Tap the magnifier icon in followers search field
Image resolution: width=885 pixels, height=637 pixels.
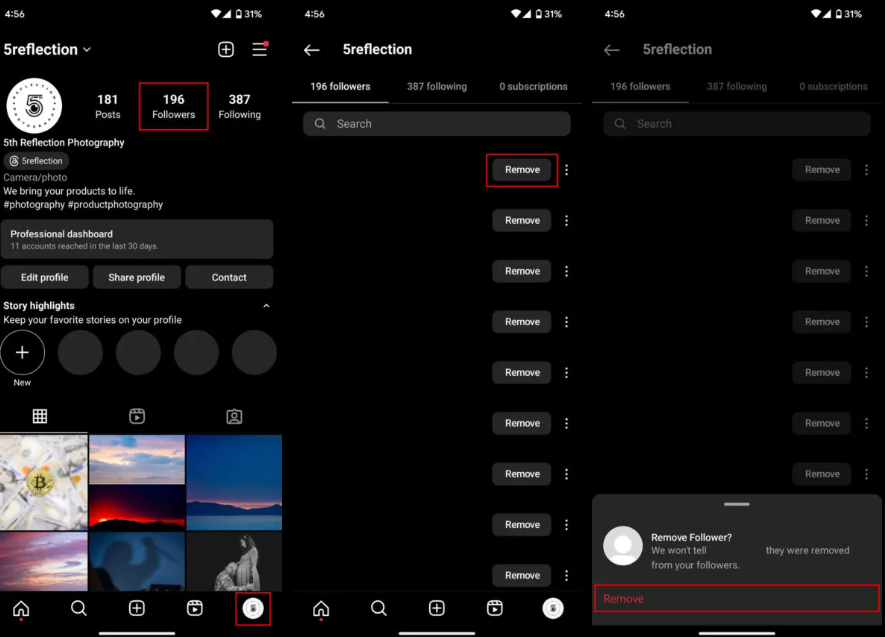click(x=320, y=124)
